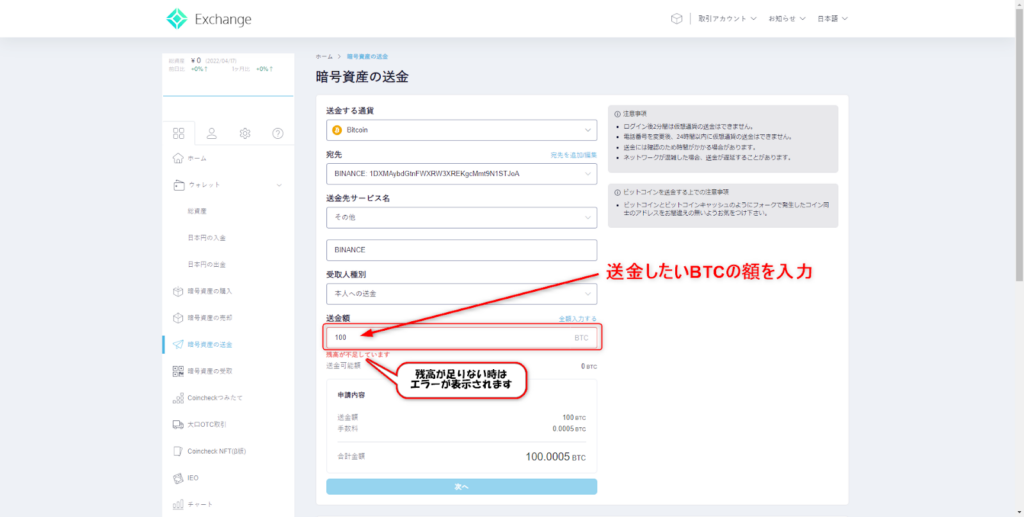Open the 送金先サービス名 その他 dropdown
The height and width of the screenshot is (517, 1024).
coord(462,217)
